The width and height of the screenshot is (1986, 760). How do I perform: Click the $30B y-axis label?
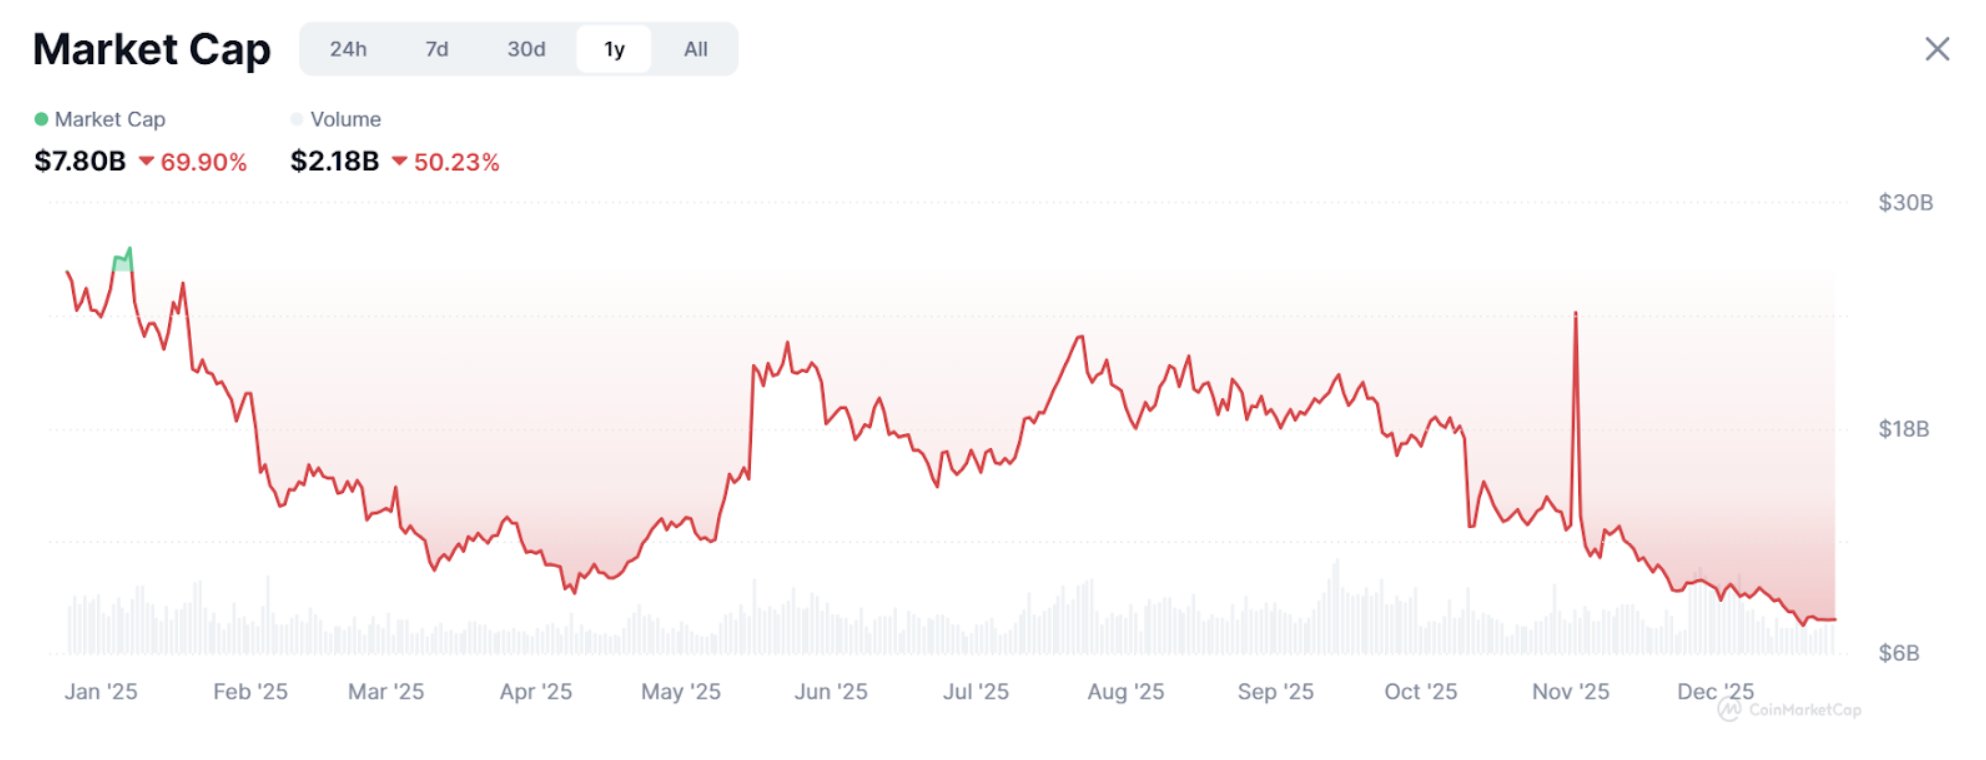point(1905,203)
